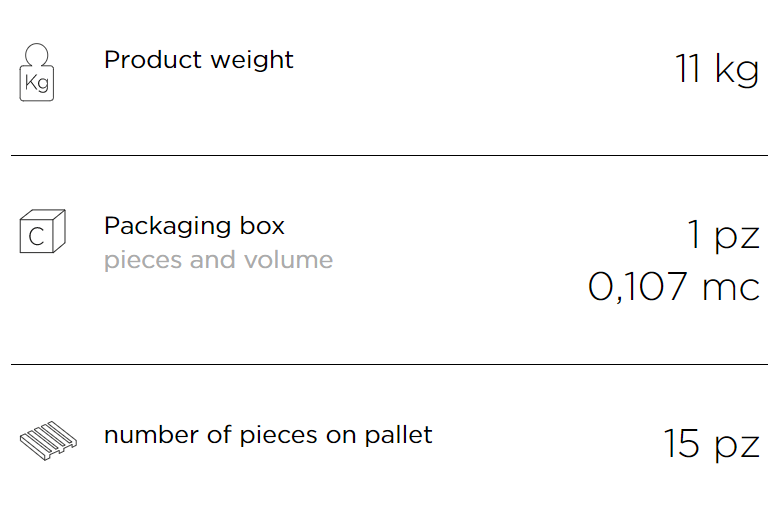Click the 15 pz pallet value
Viewport: 780px width, 519px height.
pos(712,444)
